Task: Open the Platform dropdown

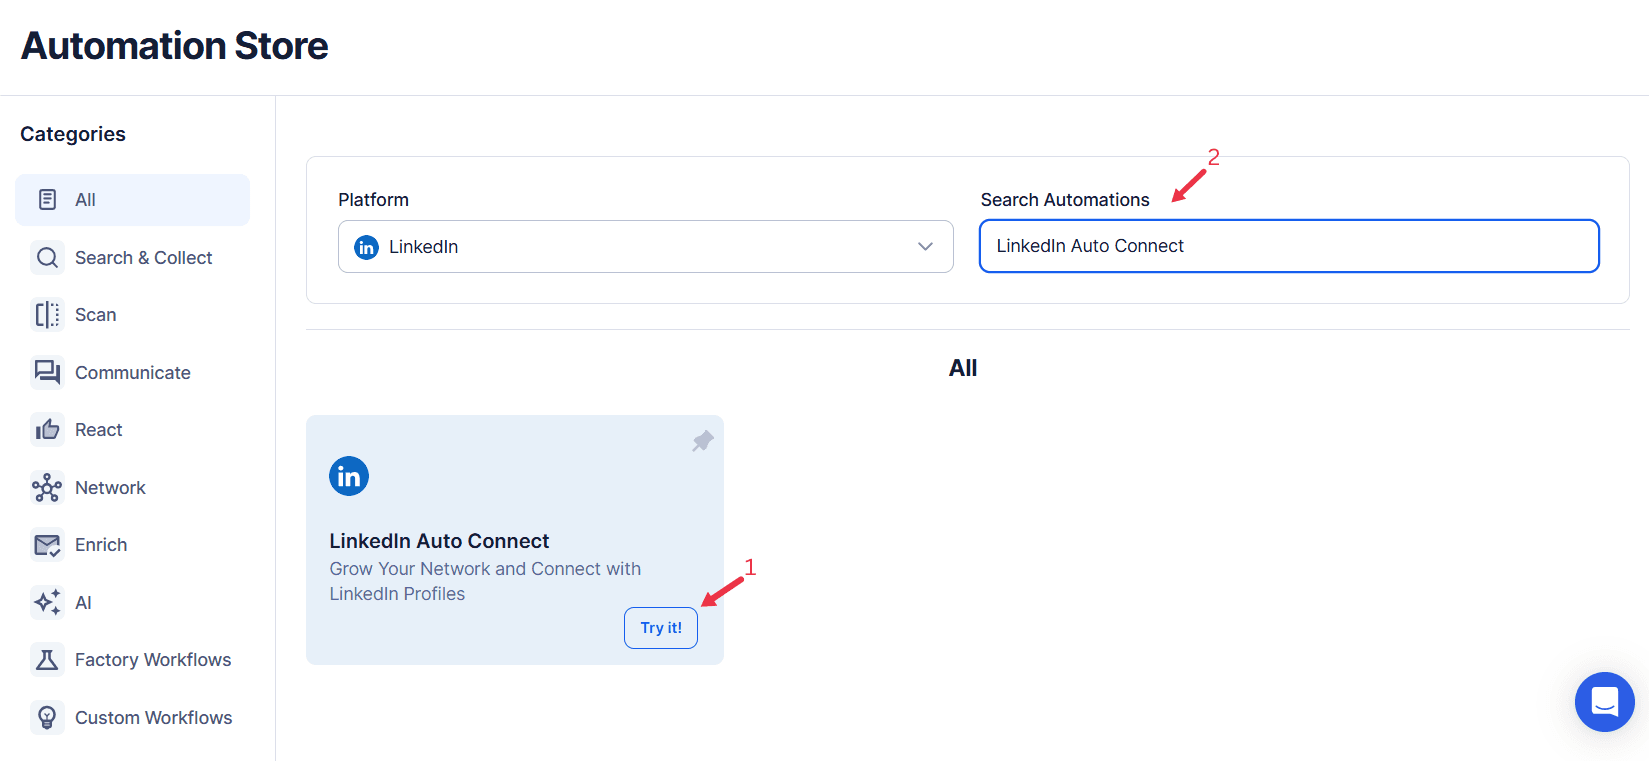Action: click(x=645, y=246)
